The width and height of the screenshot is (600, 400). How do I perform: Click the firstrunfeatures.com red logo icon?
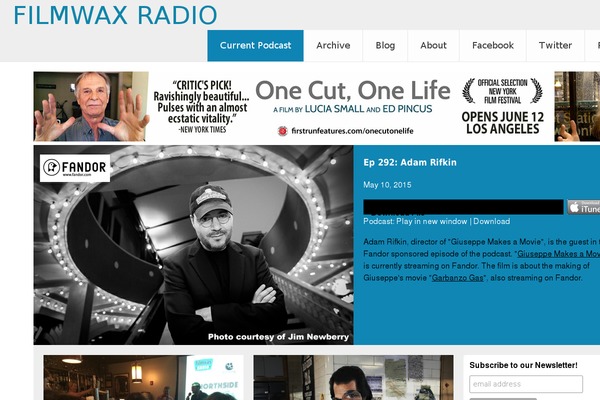coord(282,131)
